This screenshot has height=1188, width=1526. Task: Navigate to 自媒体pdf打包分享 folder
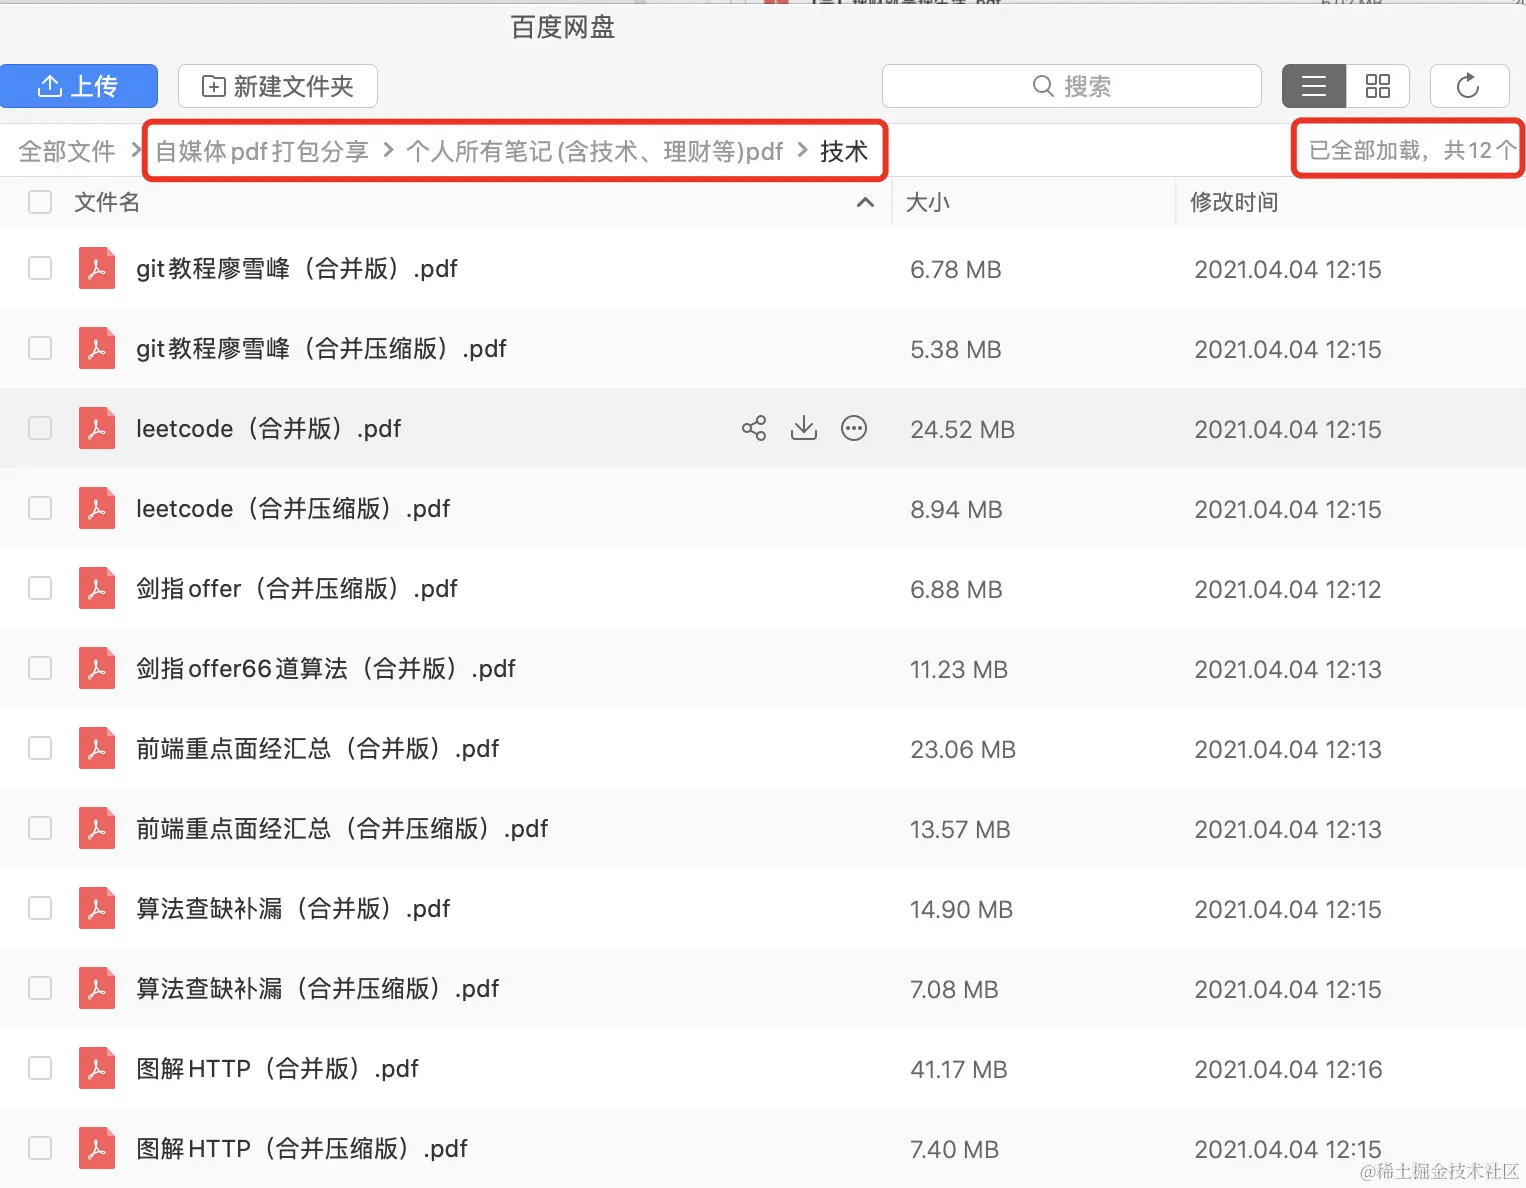click(261, 150)
